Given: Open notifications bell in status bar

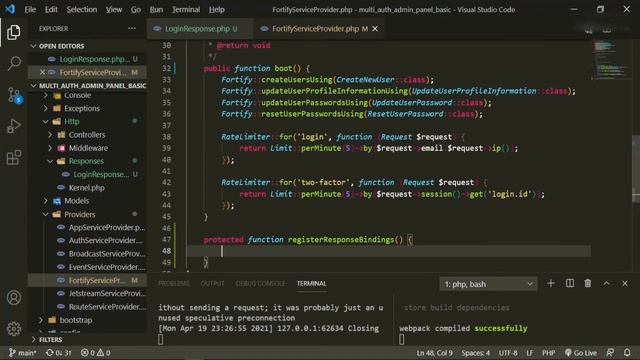Looking at the screenshot, I should coord(627,353).
